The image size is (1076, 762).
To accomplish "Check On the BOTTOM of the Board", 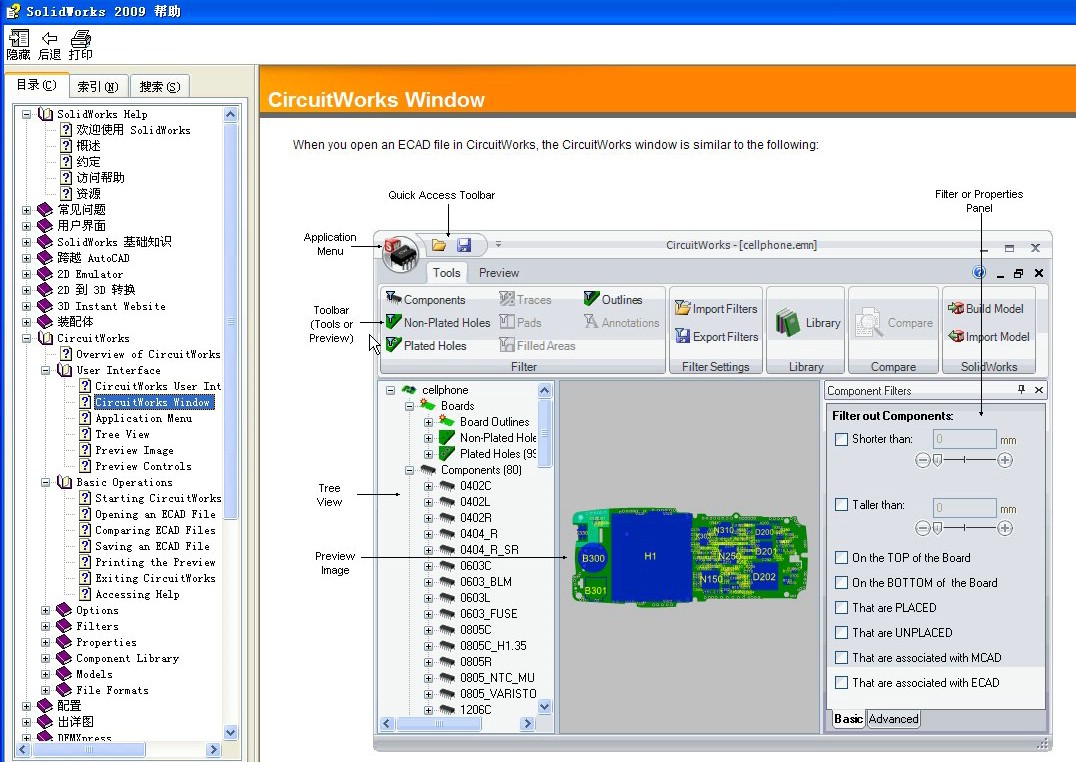I will coord(841,583).
